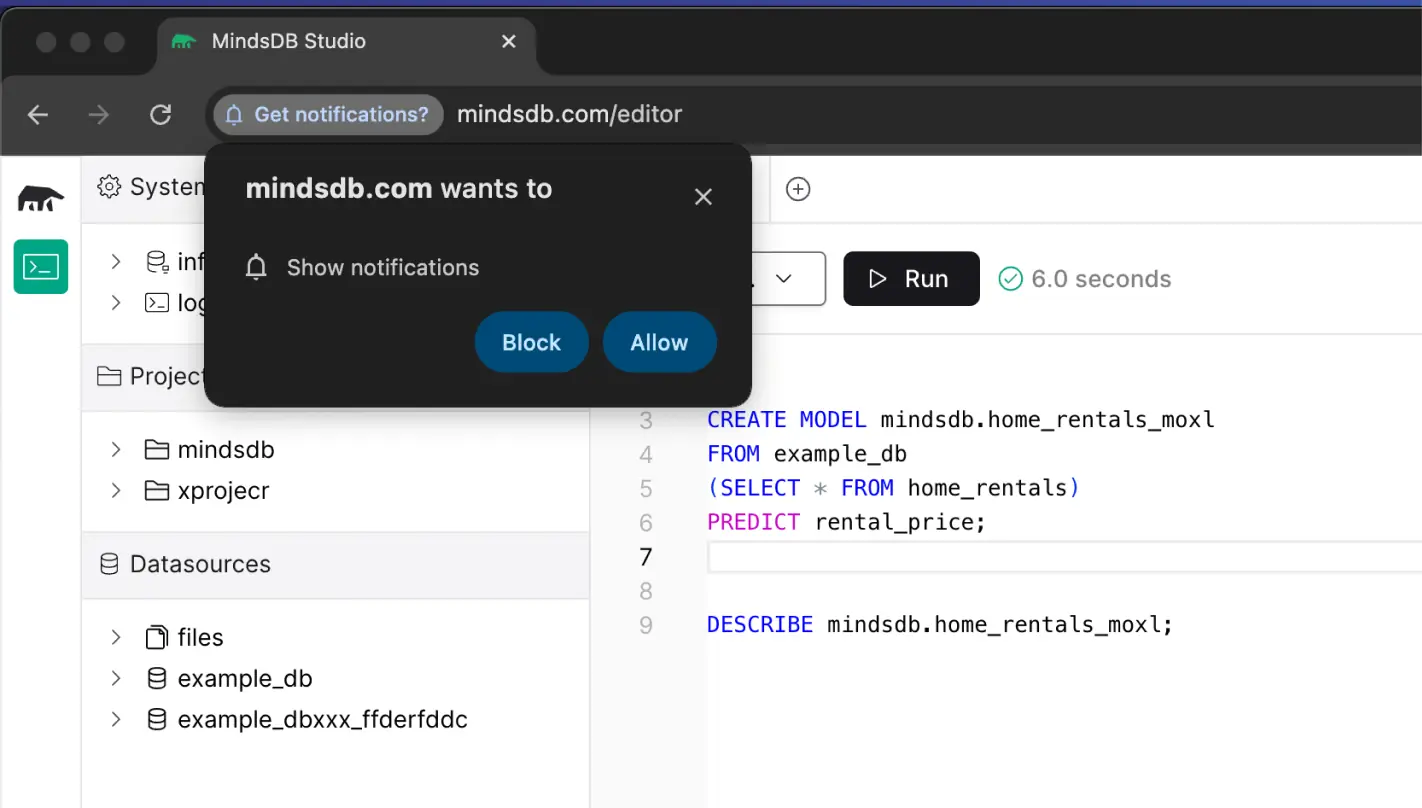Click the information schema database icon
The width and height of the screenshot is (1422, 808).
click(157, 262)
